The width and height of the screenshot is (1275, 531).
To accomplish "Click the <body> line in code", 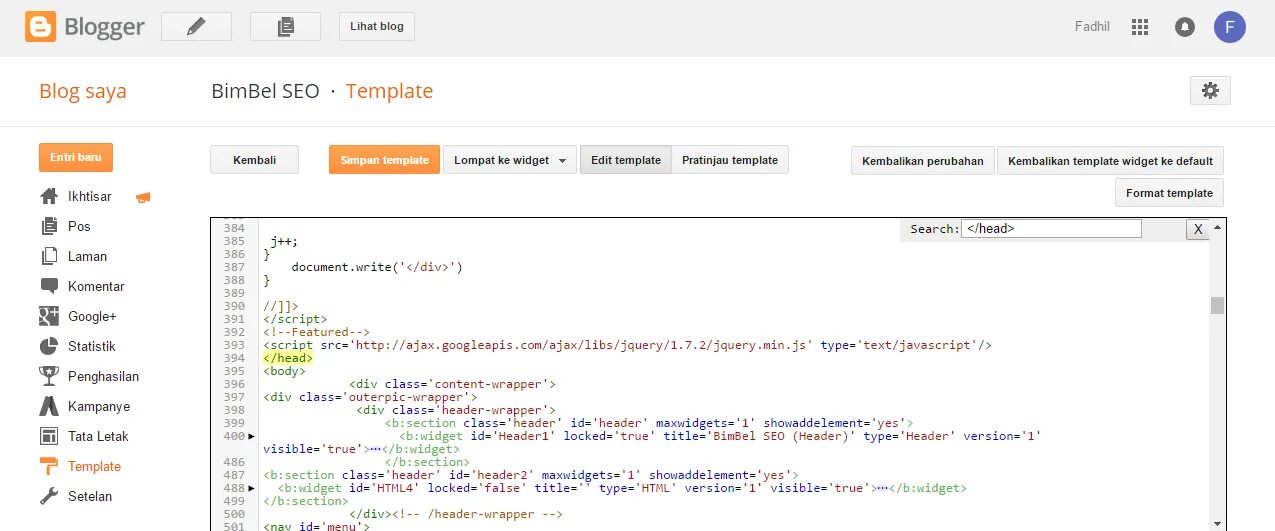I will tap(285, 371).
